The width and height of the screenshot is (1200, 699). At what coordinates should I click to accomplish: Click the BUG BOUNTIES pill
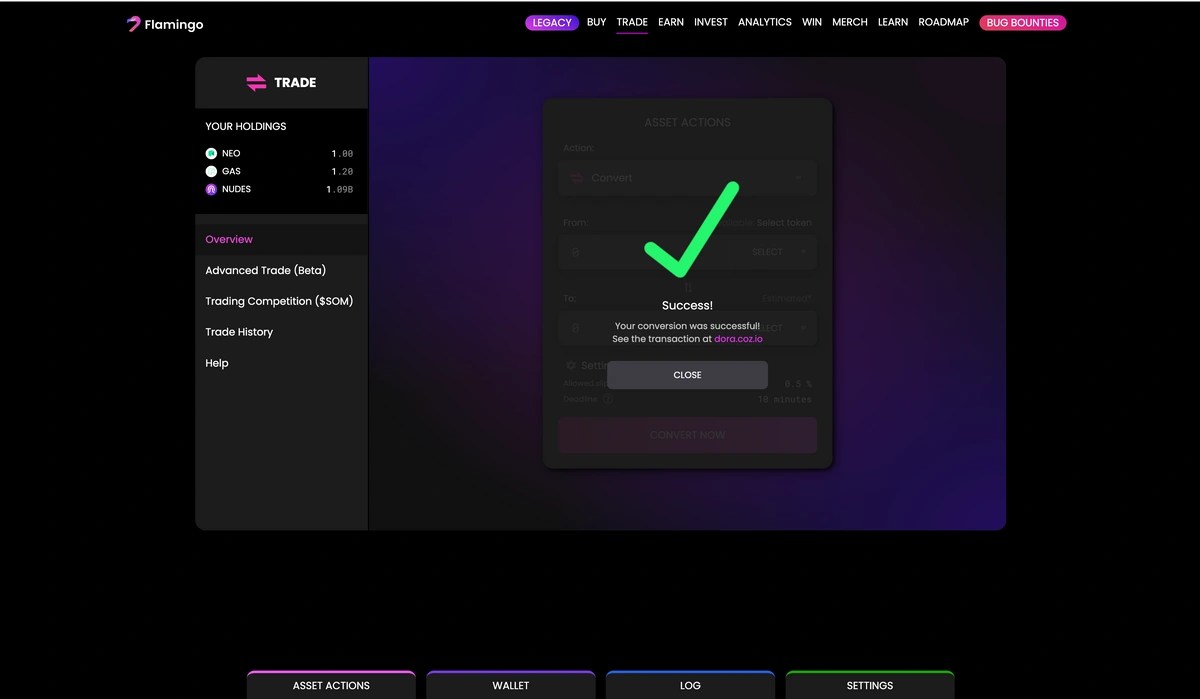coord(1022,22)
